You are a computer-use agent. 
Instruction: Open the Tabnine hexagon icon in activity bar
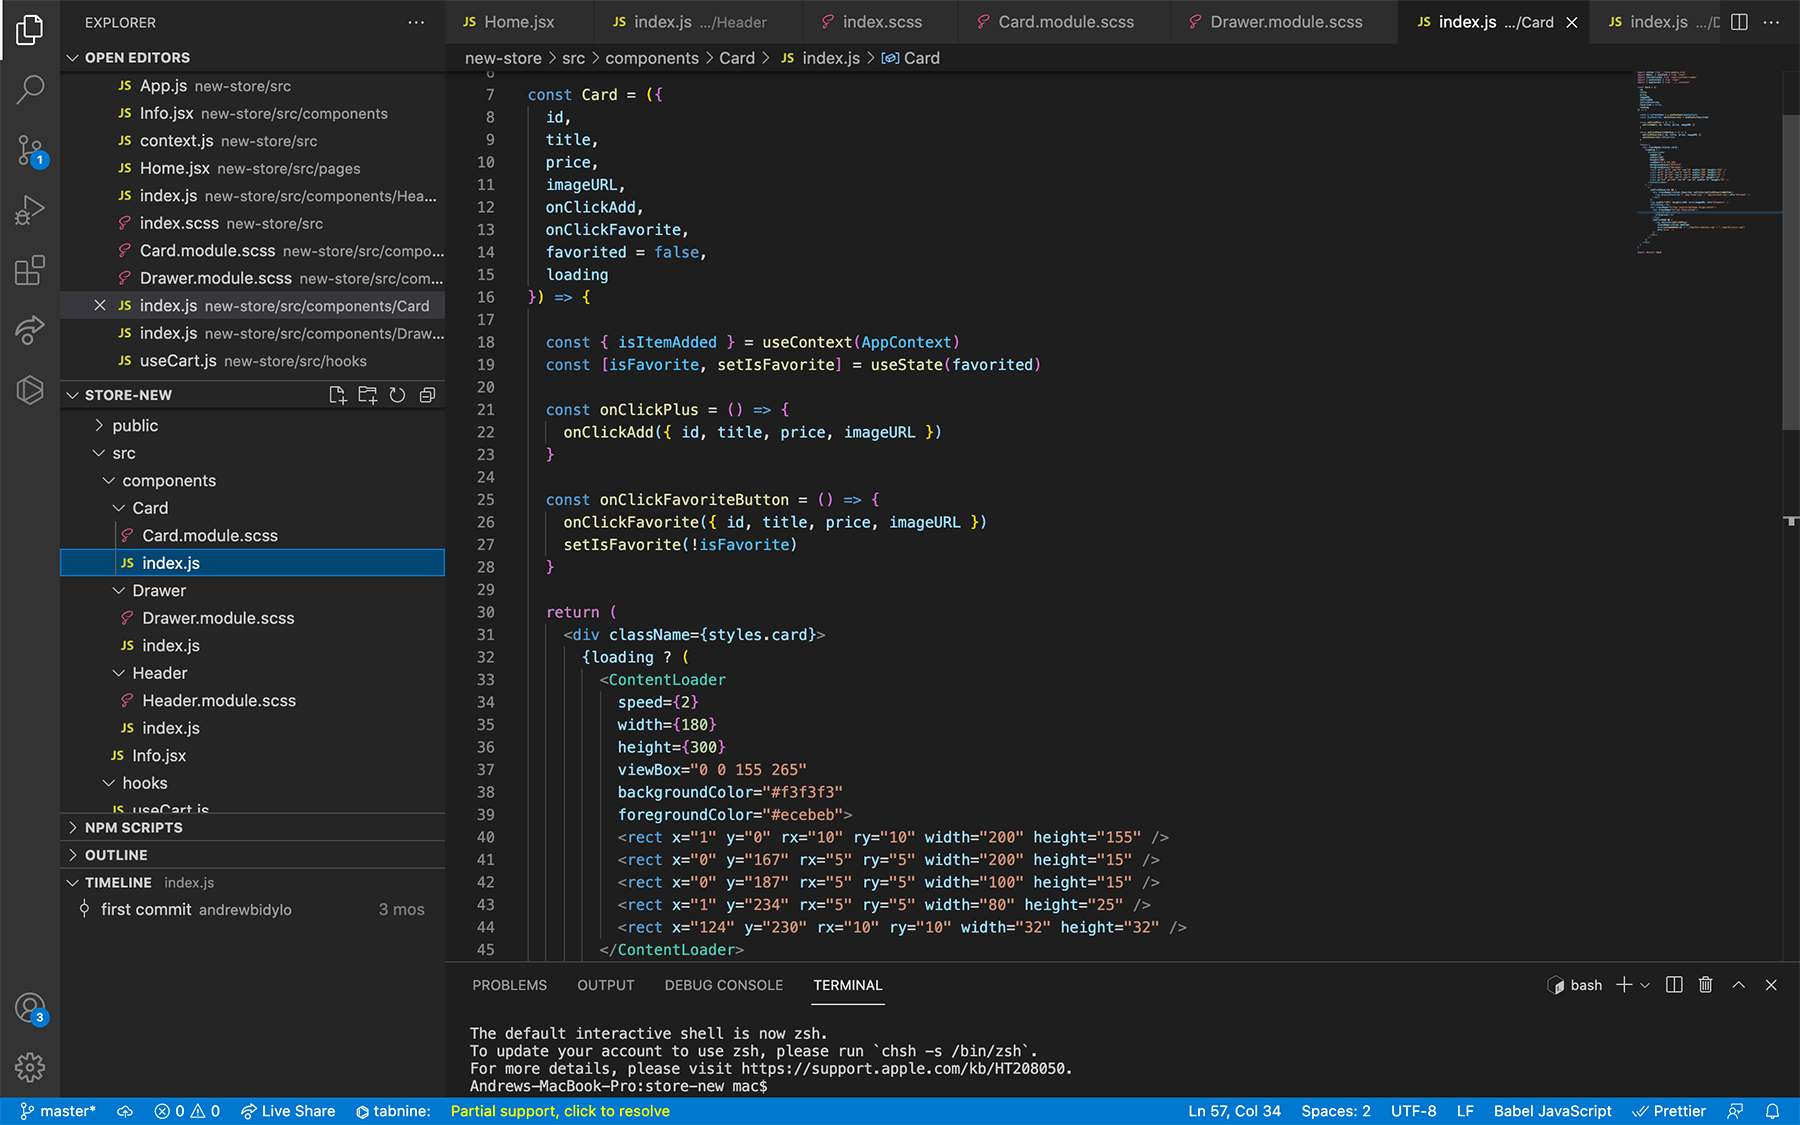(30, 389)
